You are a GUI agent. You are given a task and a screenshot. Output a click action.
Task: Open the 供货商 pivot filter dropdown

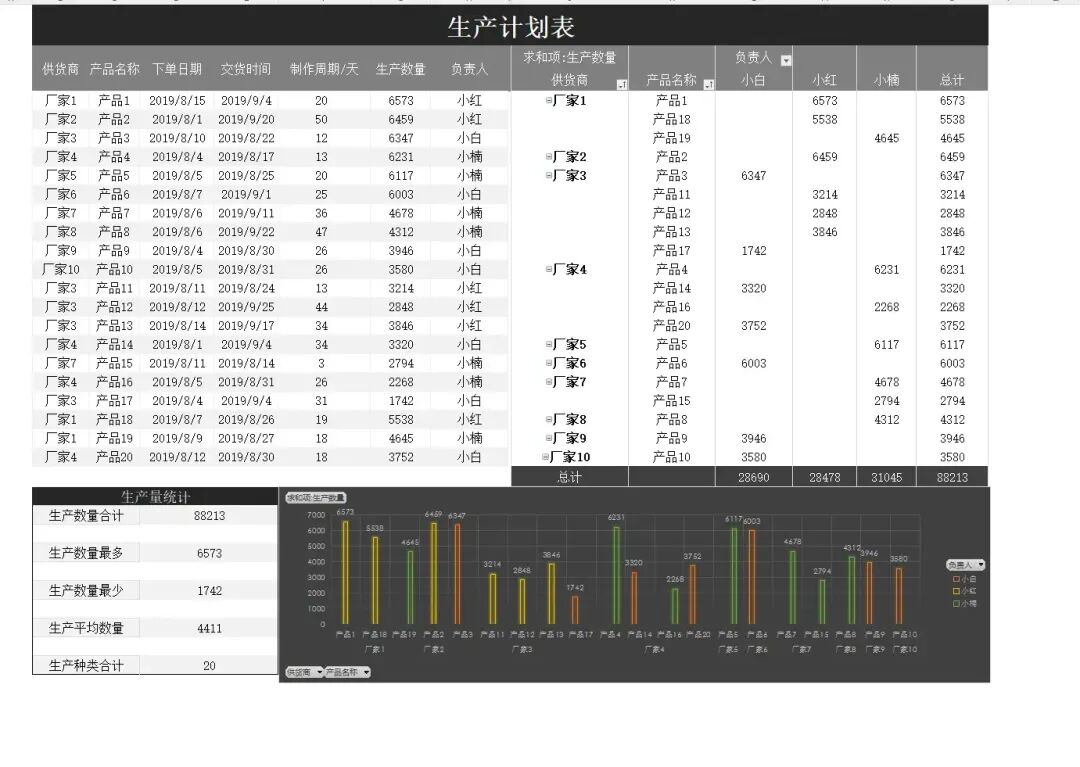pyautogui.click(x=621, y=85)
